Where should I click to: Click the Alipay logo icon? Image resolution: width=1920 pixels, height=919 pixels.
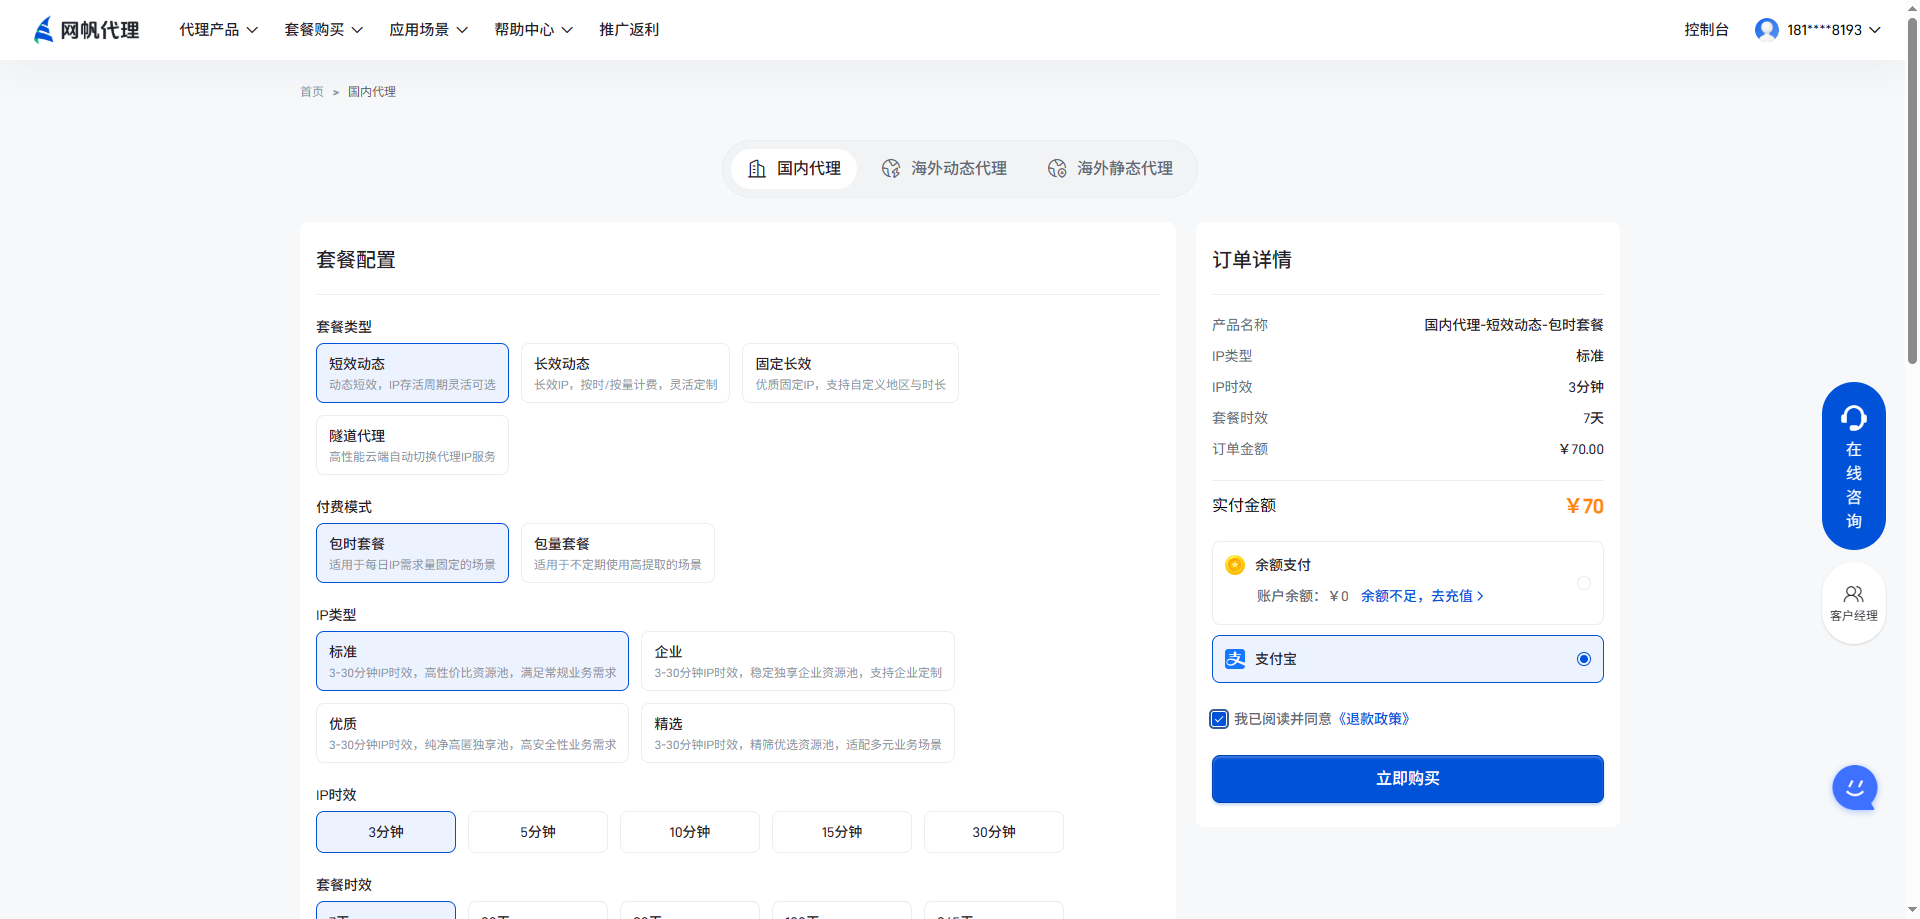pyautogui.click(x=1235, y=659)
